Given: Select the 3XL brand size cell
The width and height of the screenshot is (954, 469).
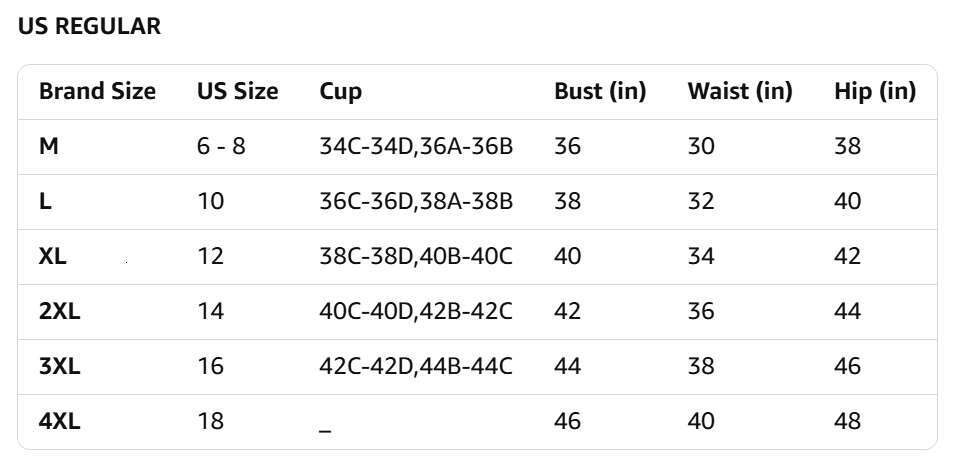Looking at the screenshot, I should 59,366.
